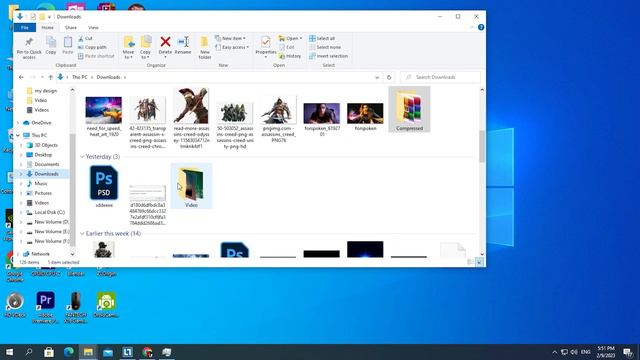This screenshot has height=360, width=640.
Task: Switch to details view button
Action: [x=471, y=262]
